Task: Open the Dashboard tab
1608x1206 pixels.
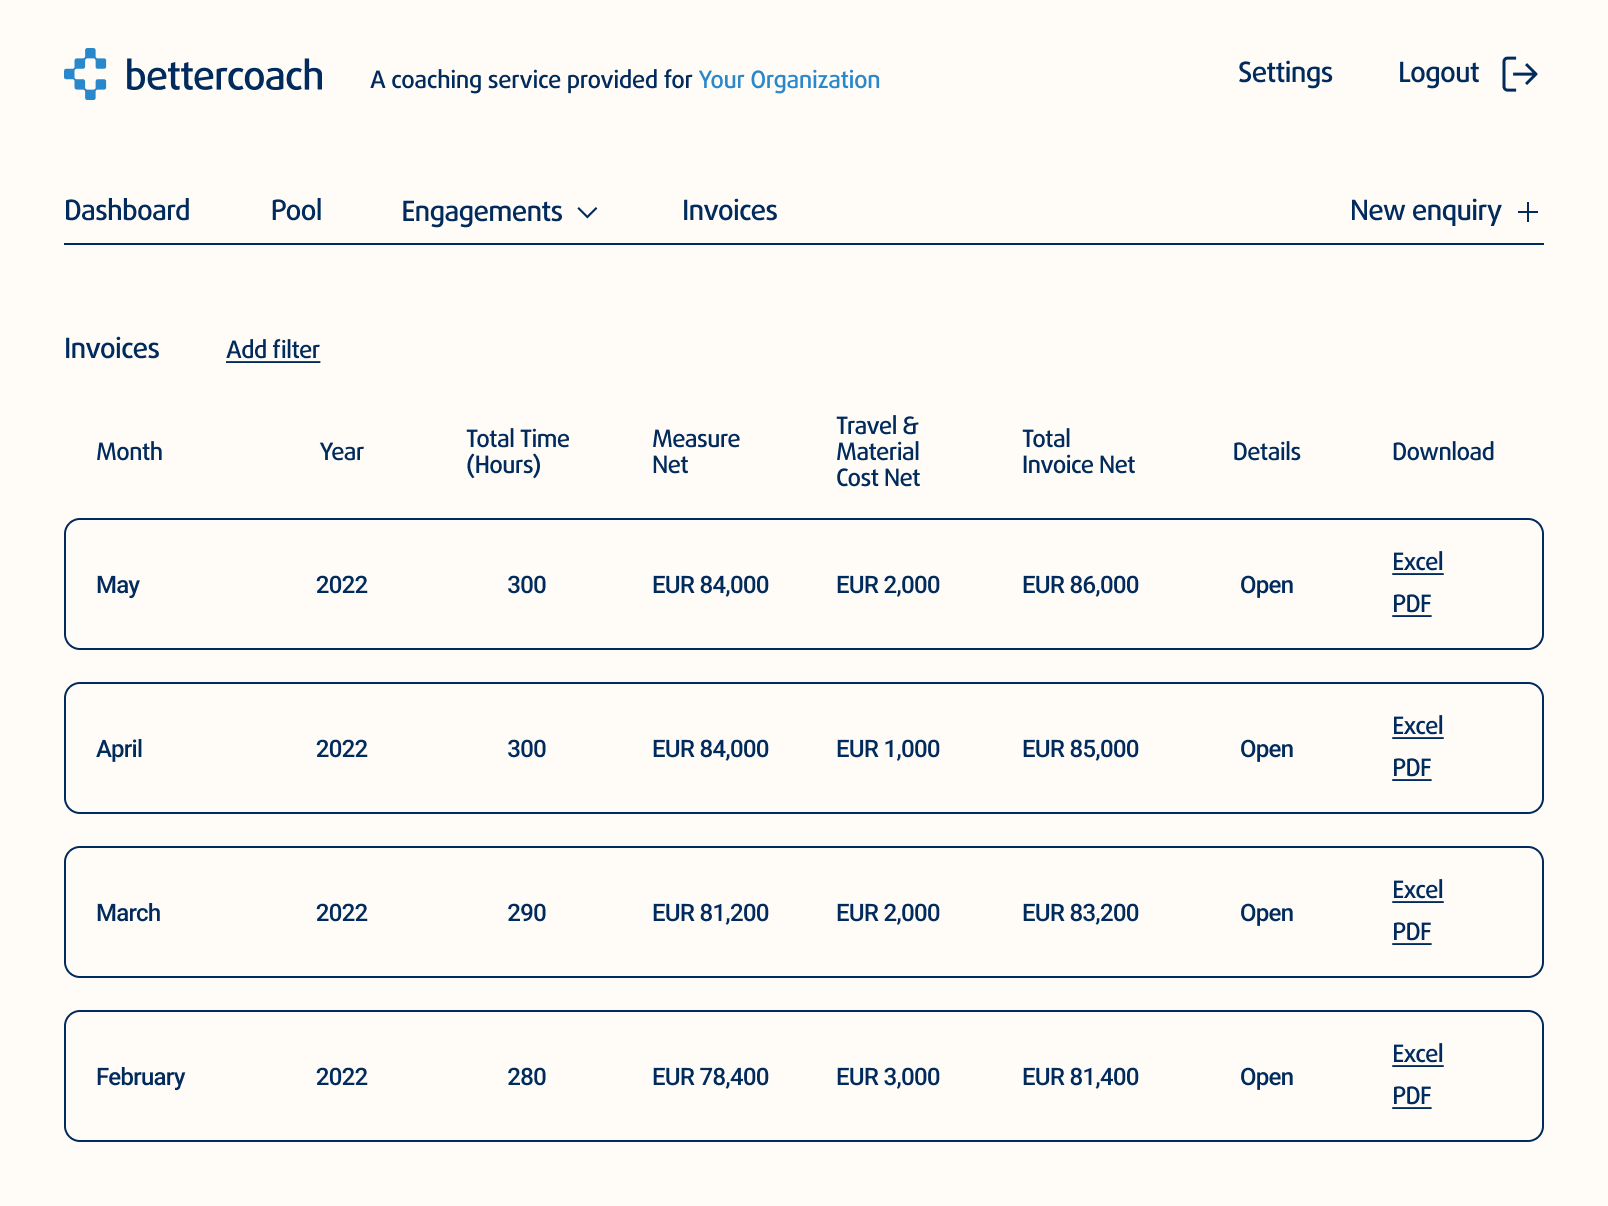Action: pyautogui.click(x=127, y=211)
